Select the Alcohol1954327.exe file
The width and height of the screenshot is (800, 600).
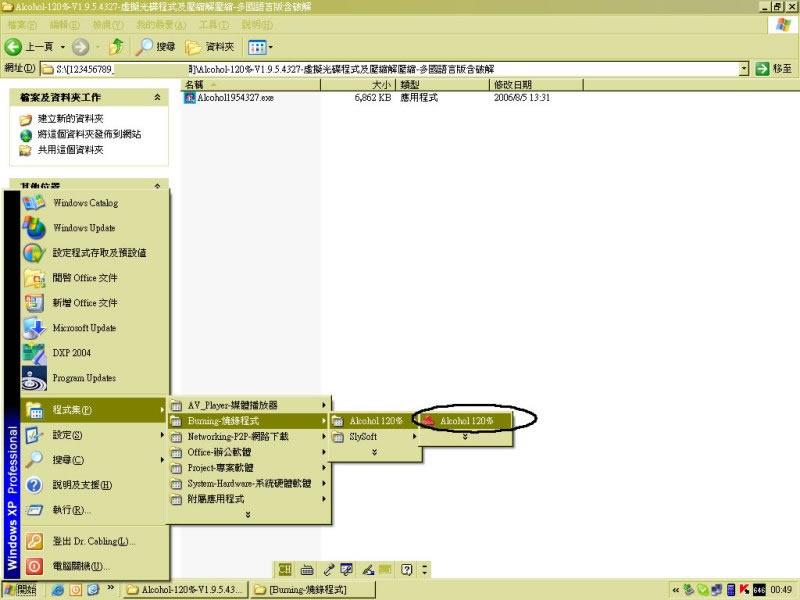pos(229,97)
